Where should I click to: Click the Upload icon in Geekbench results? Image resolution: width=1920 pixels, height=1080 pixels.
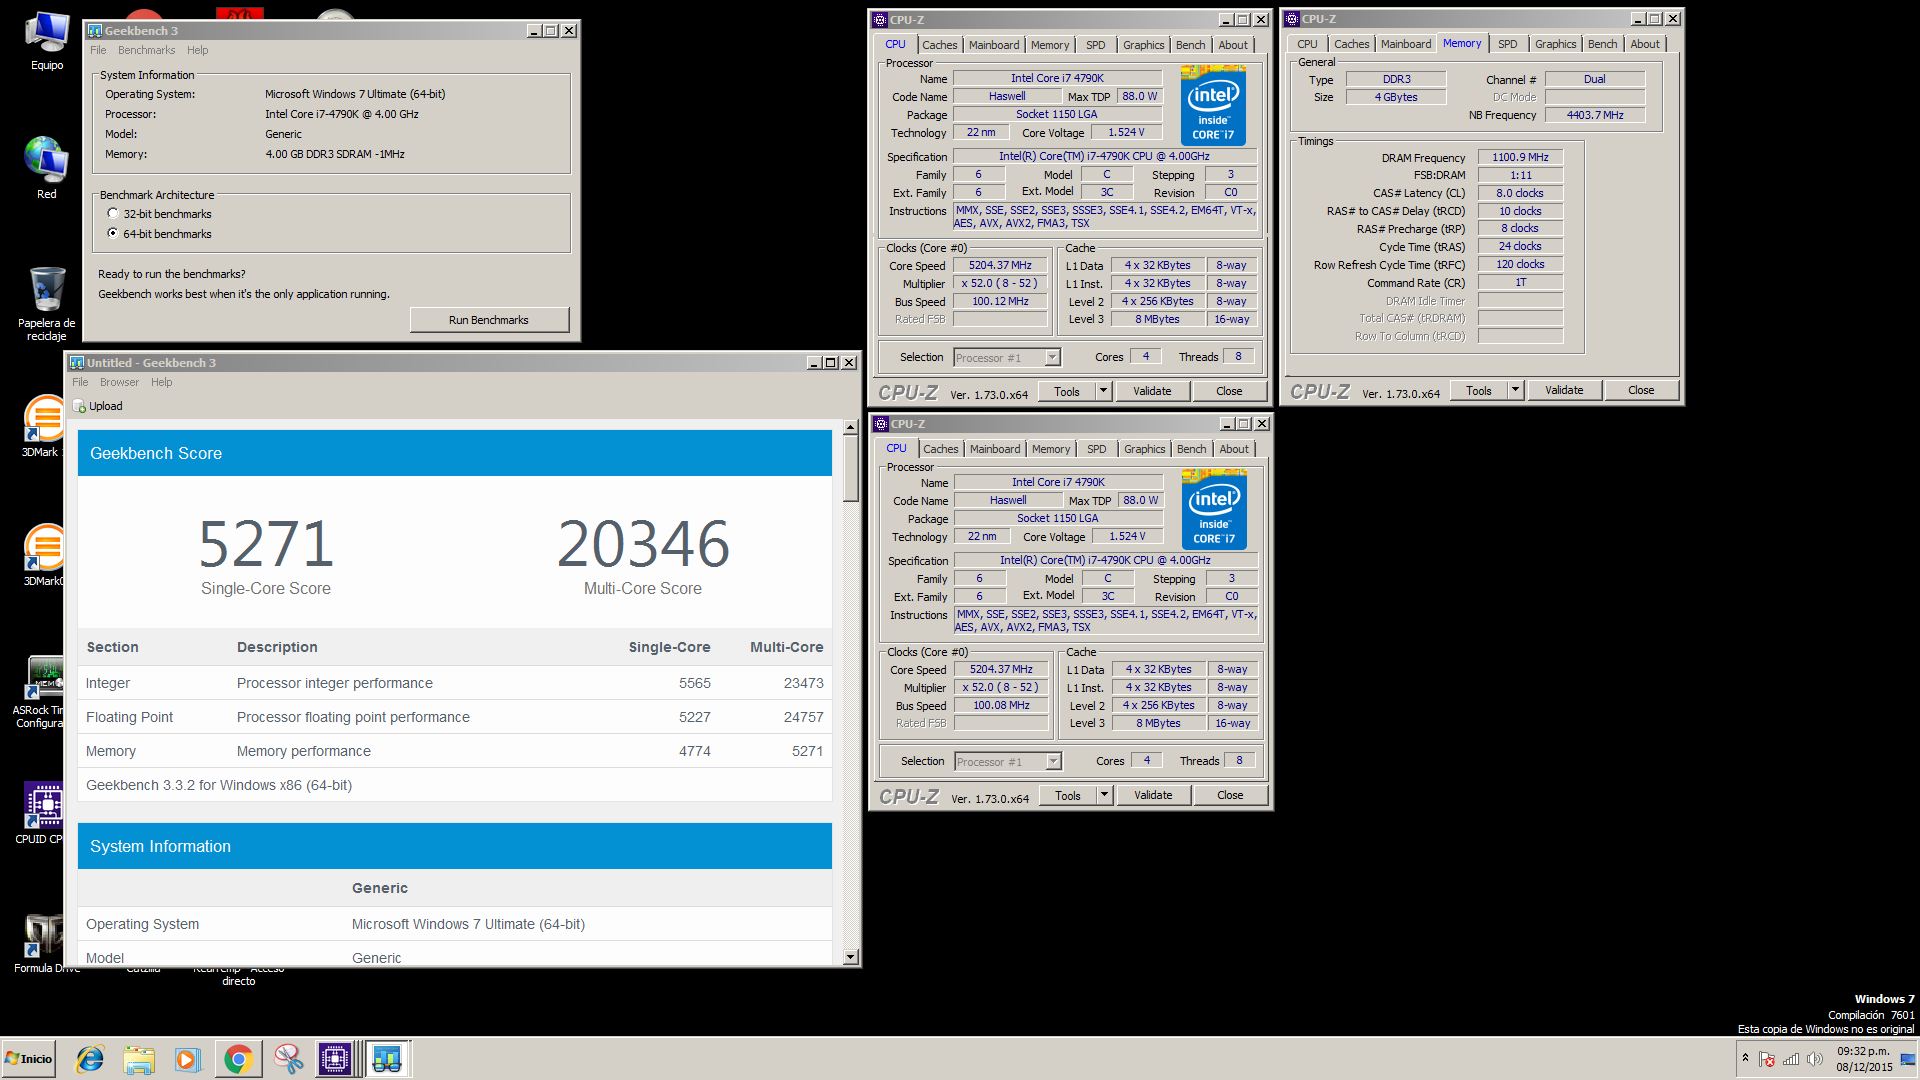pos(80,406)
